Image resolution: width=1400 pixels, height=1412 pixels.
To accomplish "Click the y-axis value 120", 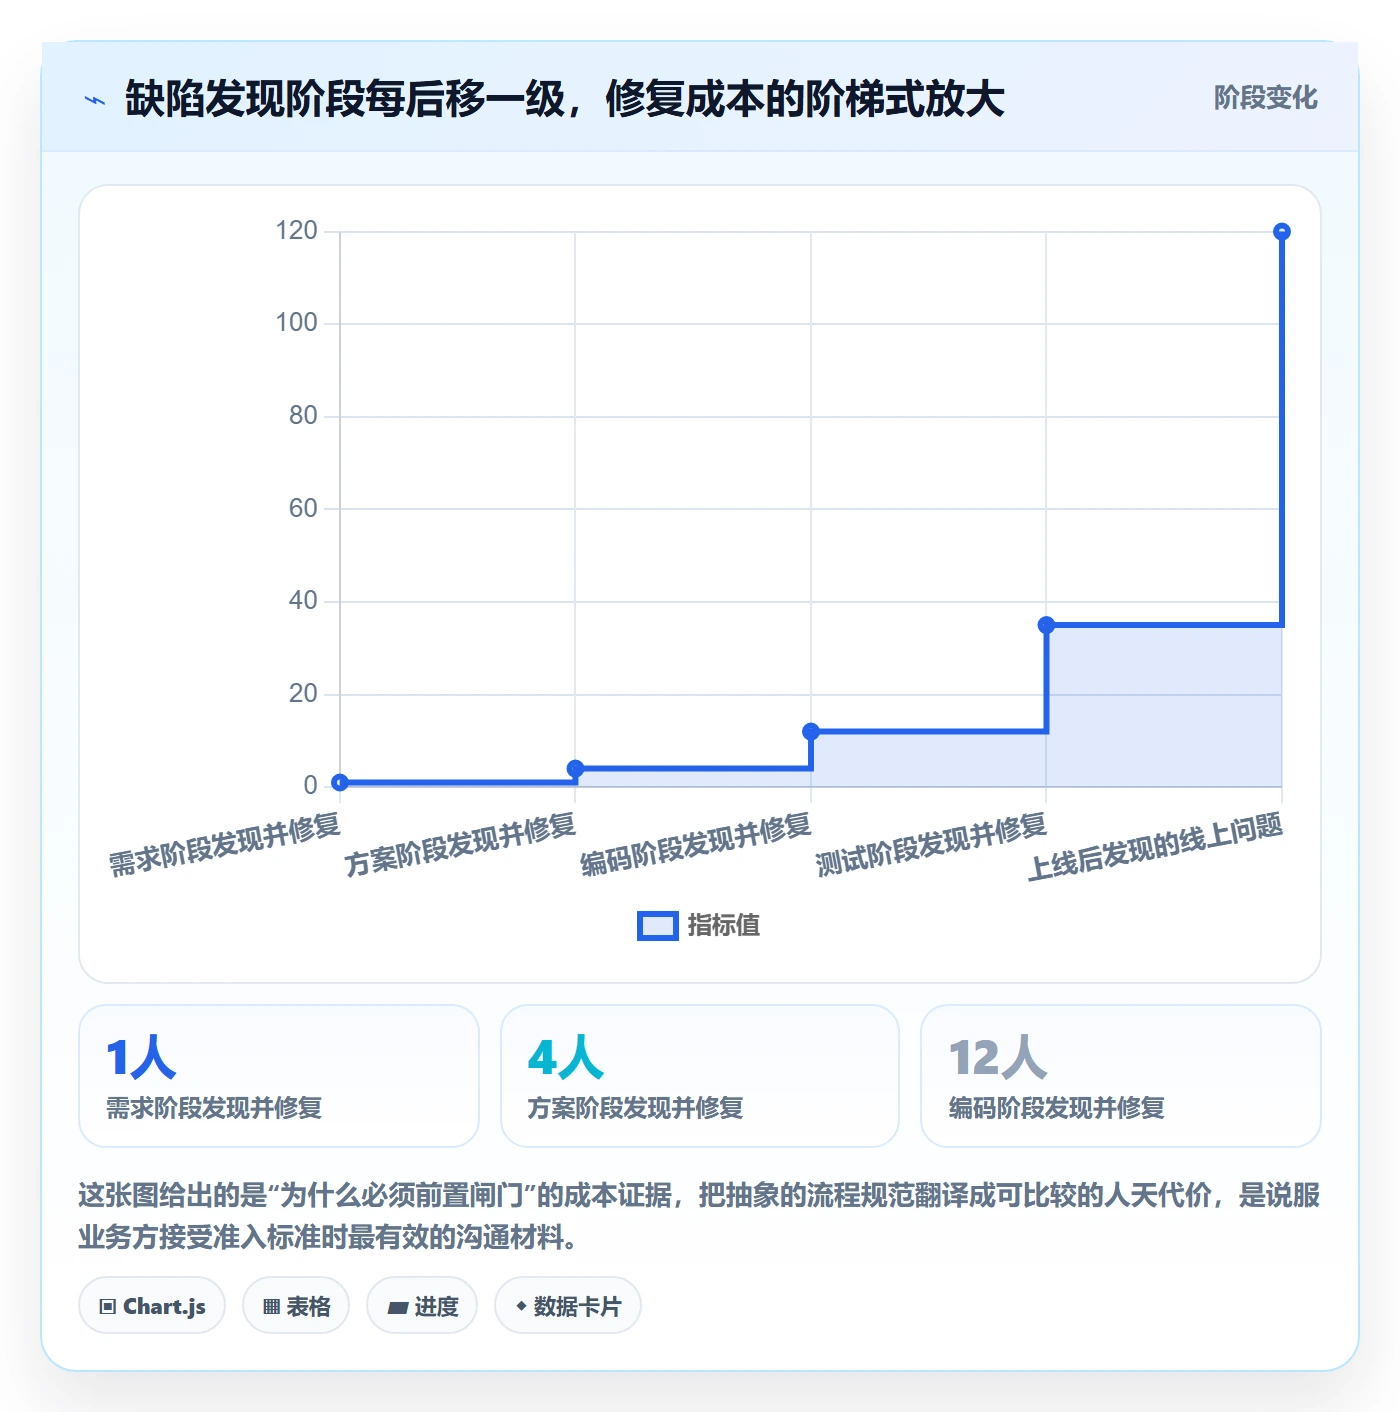I will click(x=296, y=231).
